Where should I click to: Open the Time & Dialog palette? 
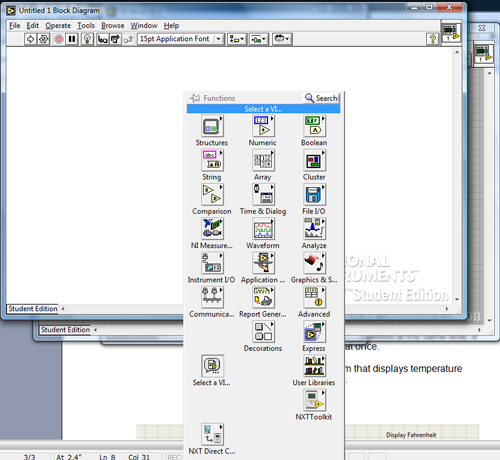click(x=263, y=195)
